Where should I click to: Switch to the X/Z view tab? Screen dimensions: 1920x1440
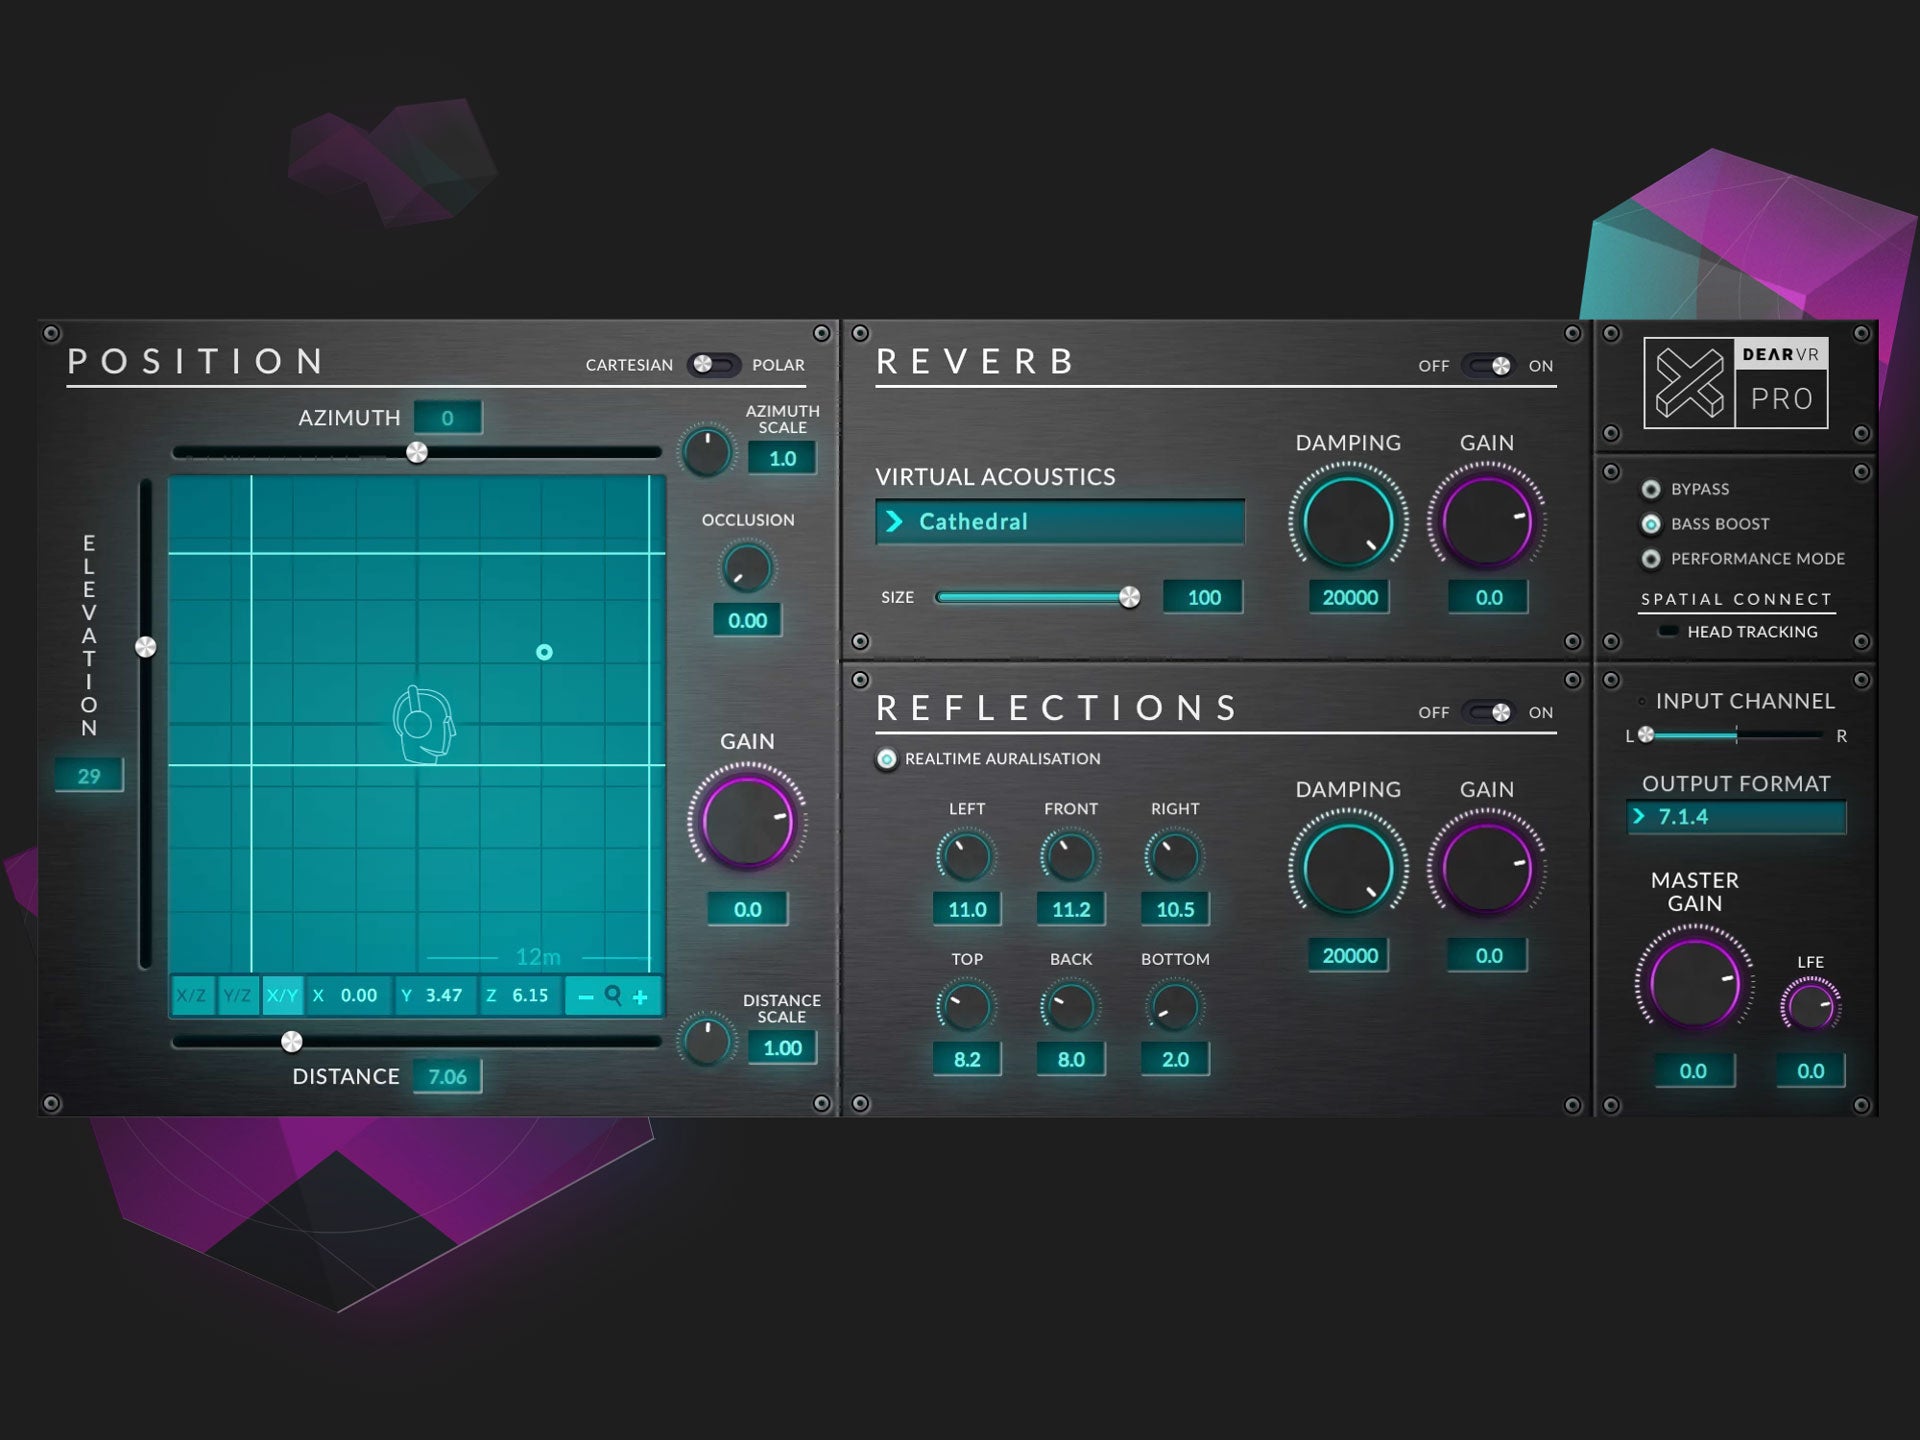[191, 996]
